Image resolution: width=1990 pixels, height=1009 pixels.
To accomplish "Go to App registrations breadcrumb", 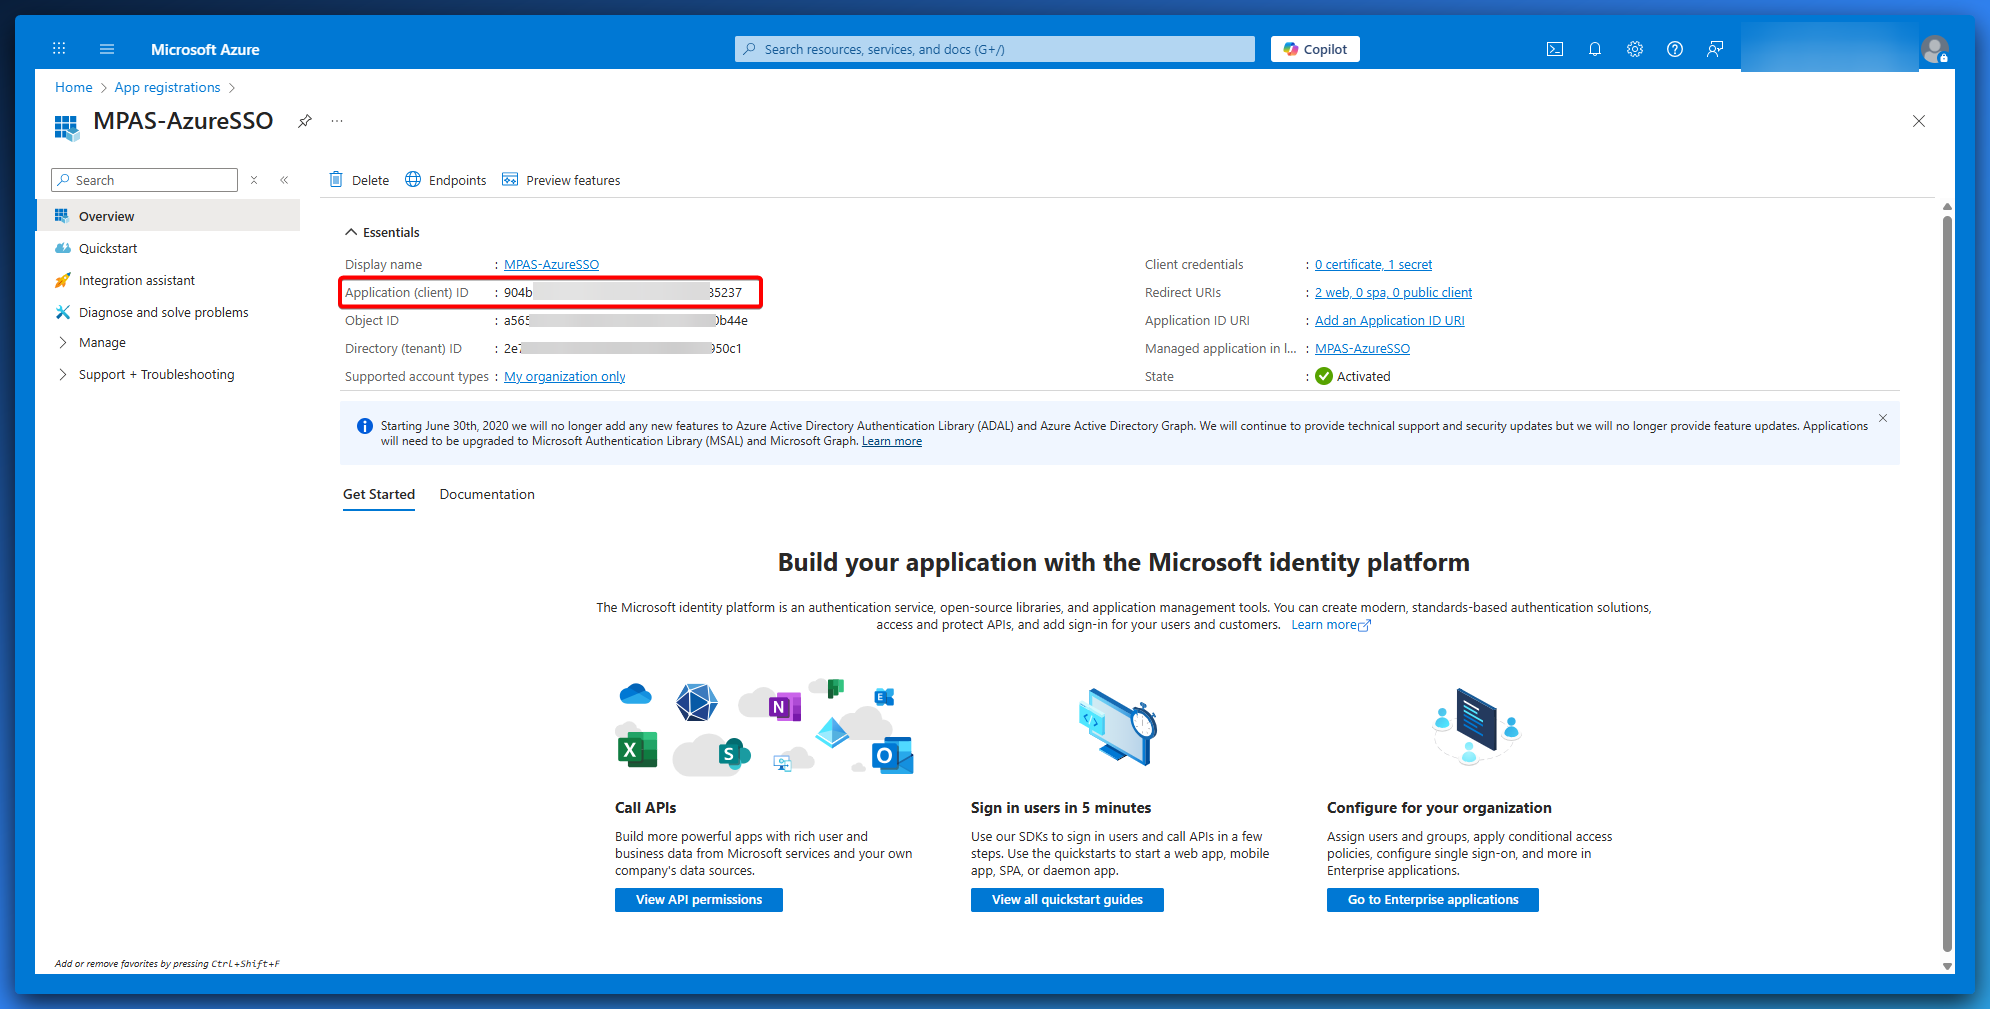I will click(x=167, y=87).
